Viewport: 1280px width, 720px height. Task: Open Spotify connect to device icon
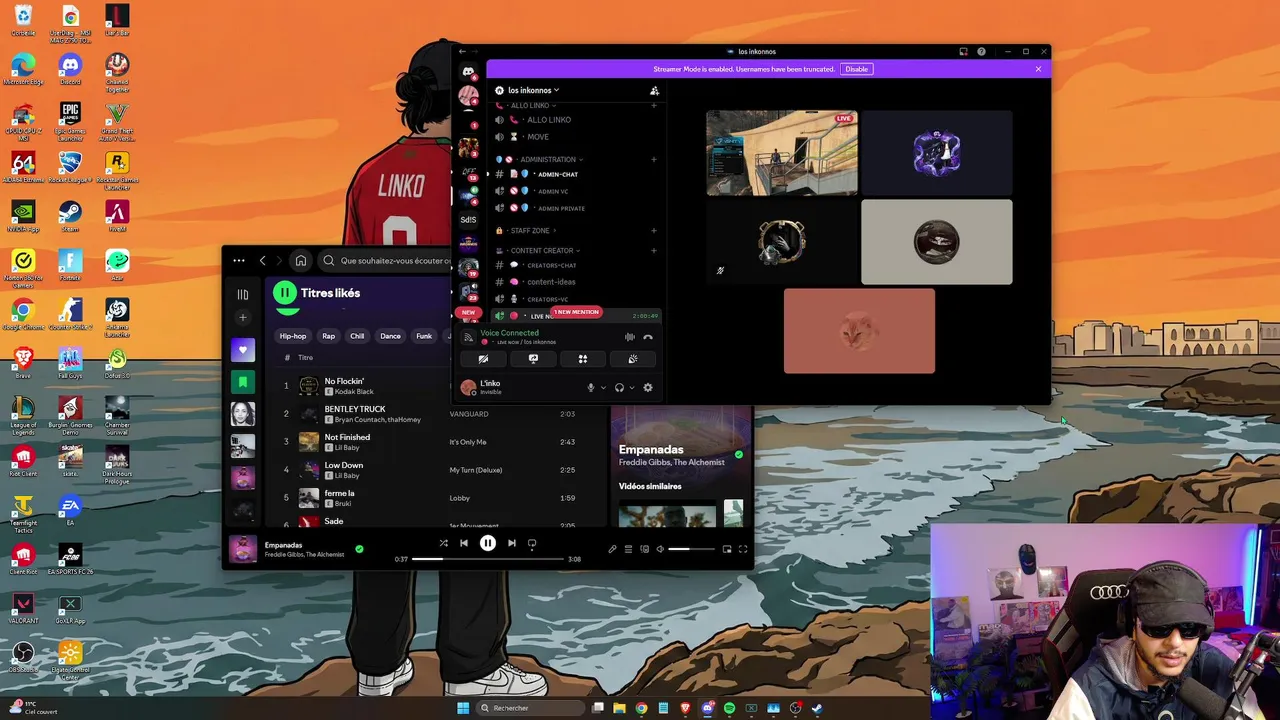[644, 549]
